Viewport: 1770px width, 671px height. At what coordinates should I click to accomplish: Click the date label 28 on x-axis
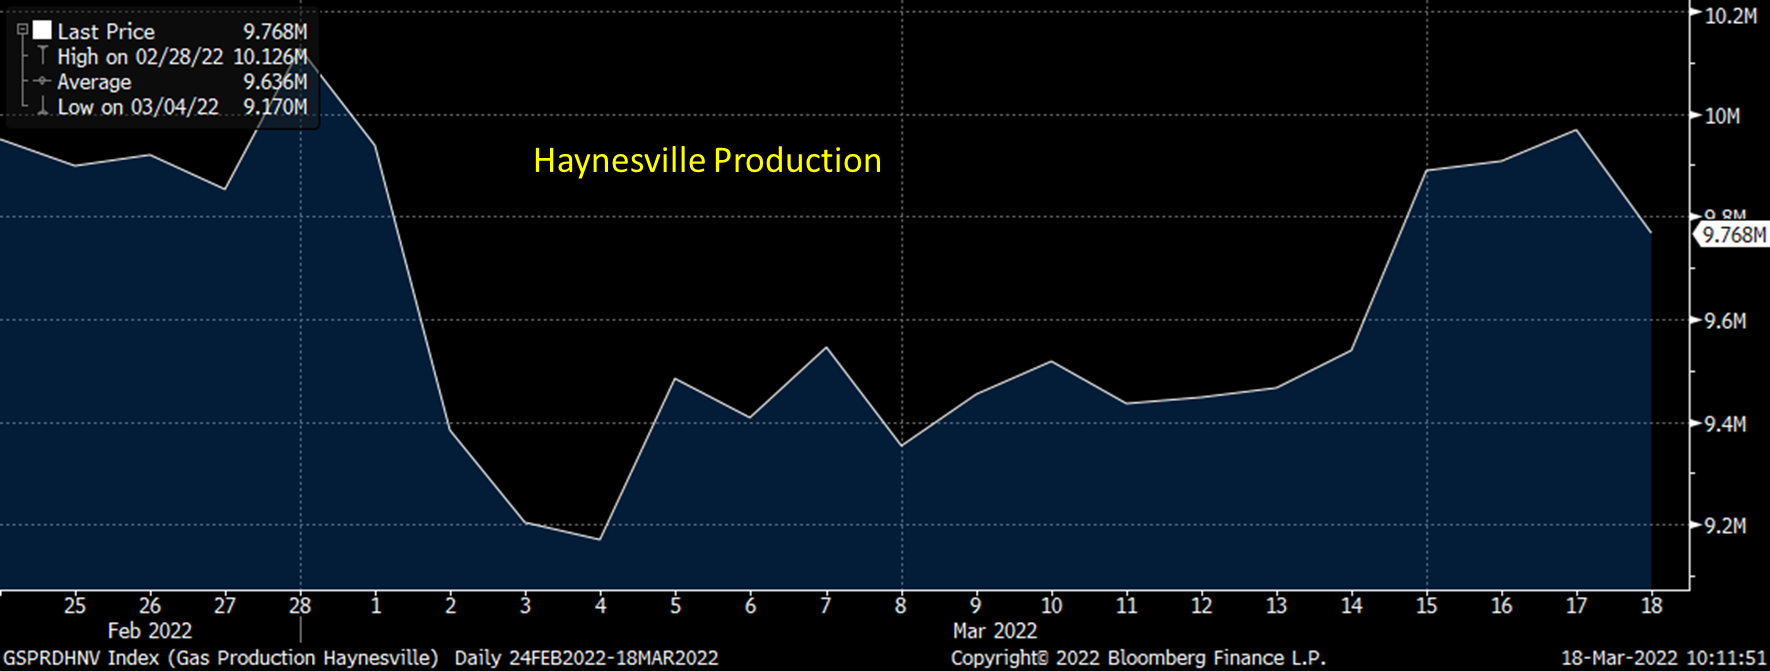pyautogui.click(x=300, y=605)
